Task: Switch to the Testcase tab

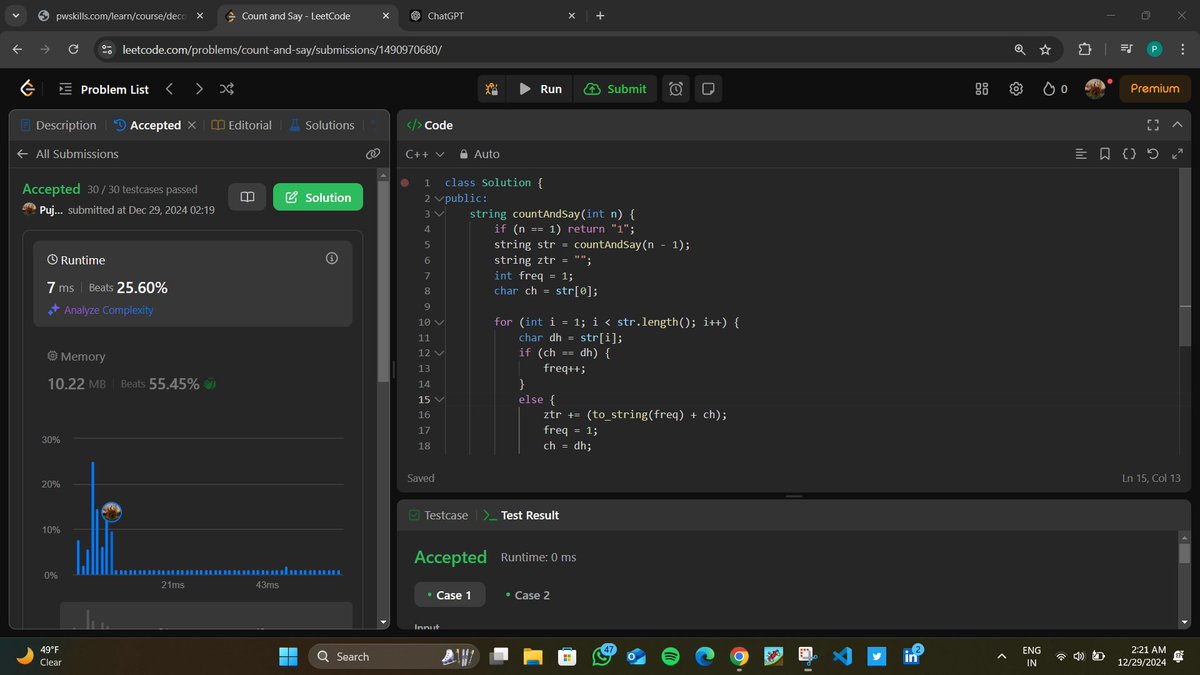Action: [x=438, y=515]
